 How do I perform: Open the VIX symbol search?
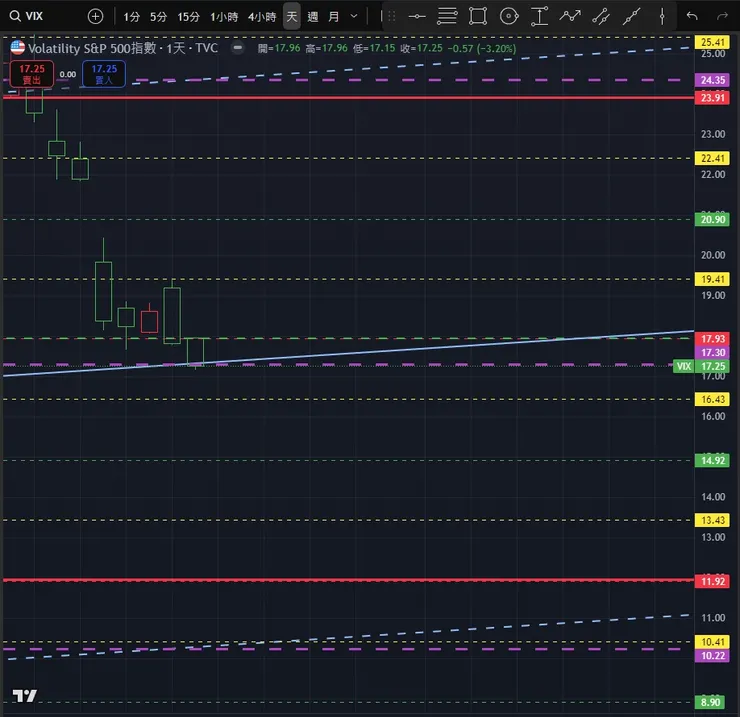27,16
